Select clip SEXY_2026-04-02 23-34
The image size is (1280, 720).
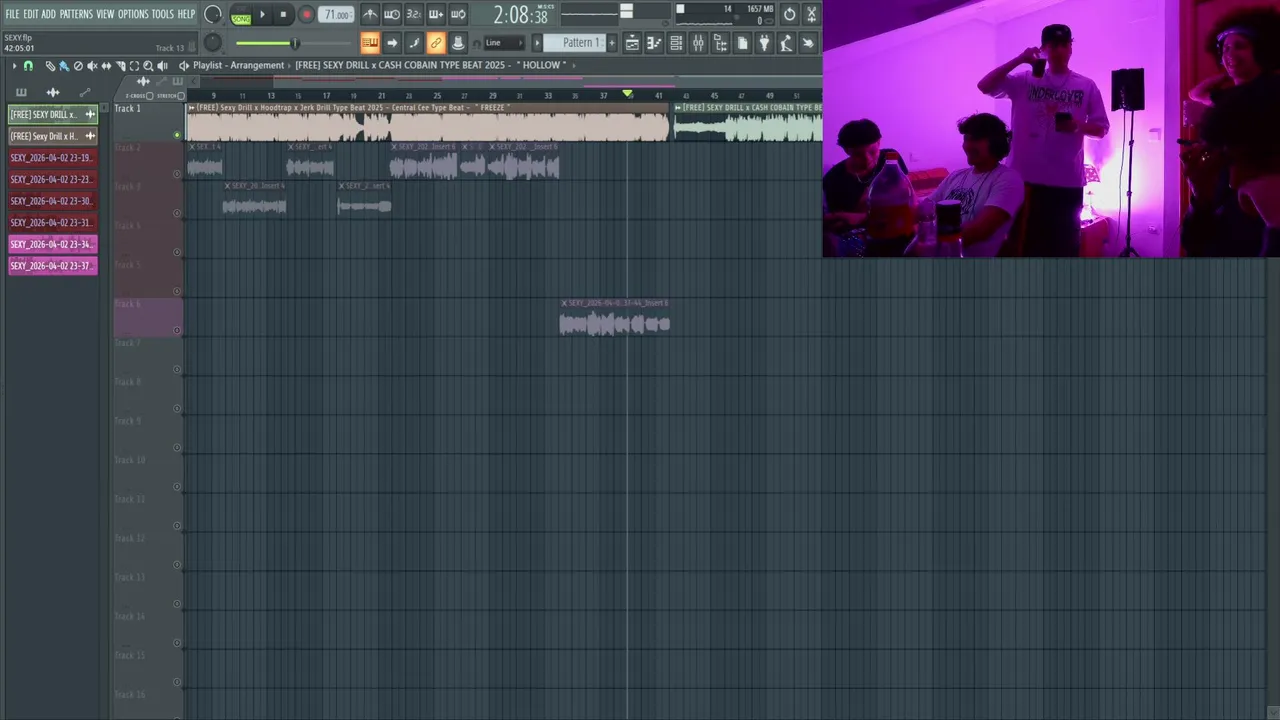click(x=53, y=244)
